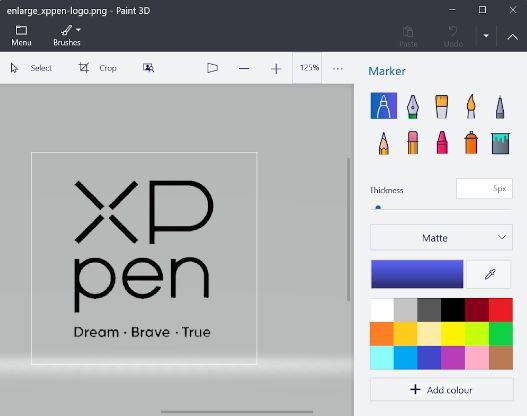This screenshot has width=527, height=416.
Task: Collapse the ribbon with the chevron
Action: [512, 36]
